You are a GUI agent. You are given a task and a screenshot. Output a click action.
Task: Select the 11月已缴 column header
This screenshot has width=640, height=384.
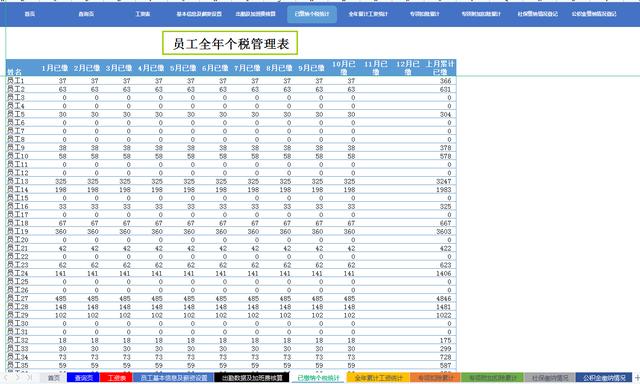tap(376, 68)
